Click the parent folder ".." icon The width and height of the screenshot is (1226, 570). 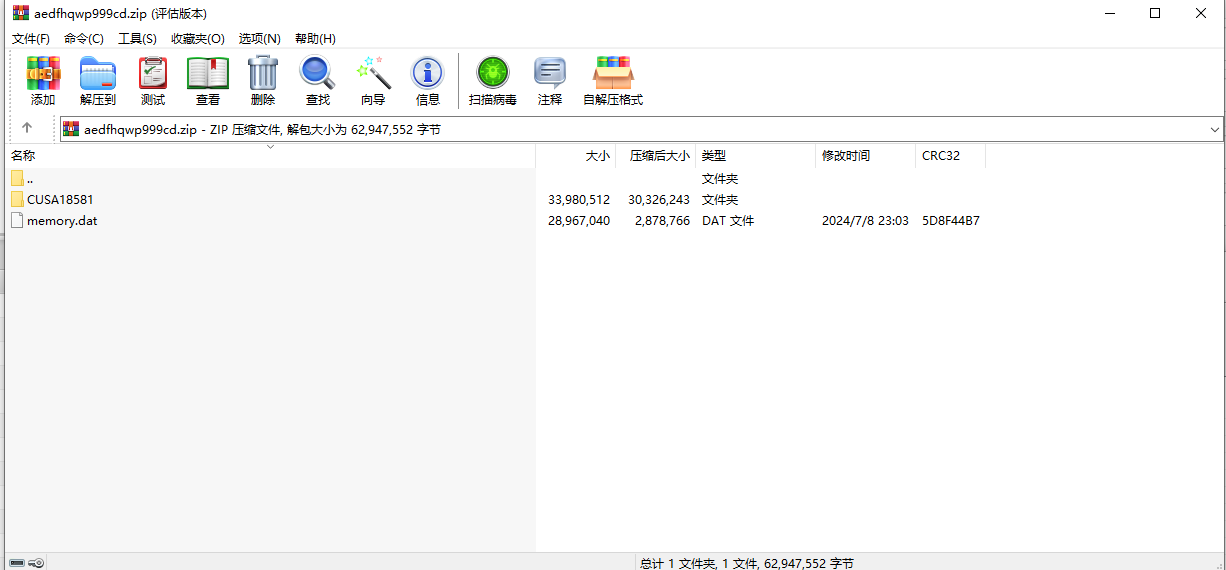[x=17, y=178]
